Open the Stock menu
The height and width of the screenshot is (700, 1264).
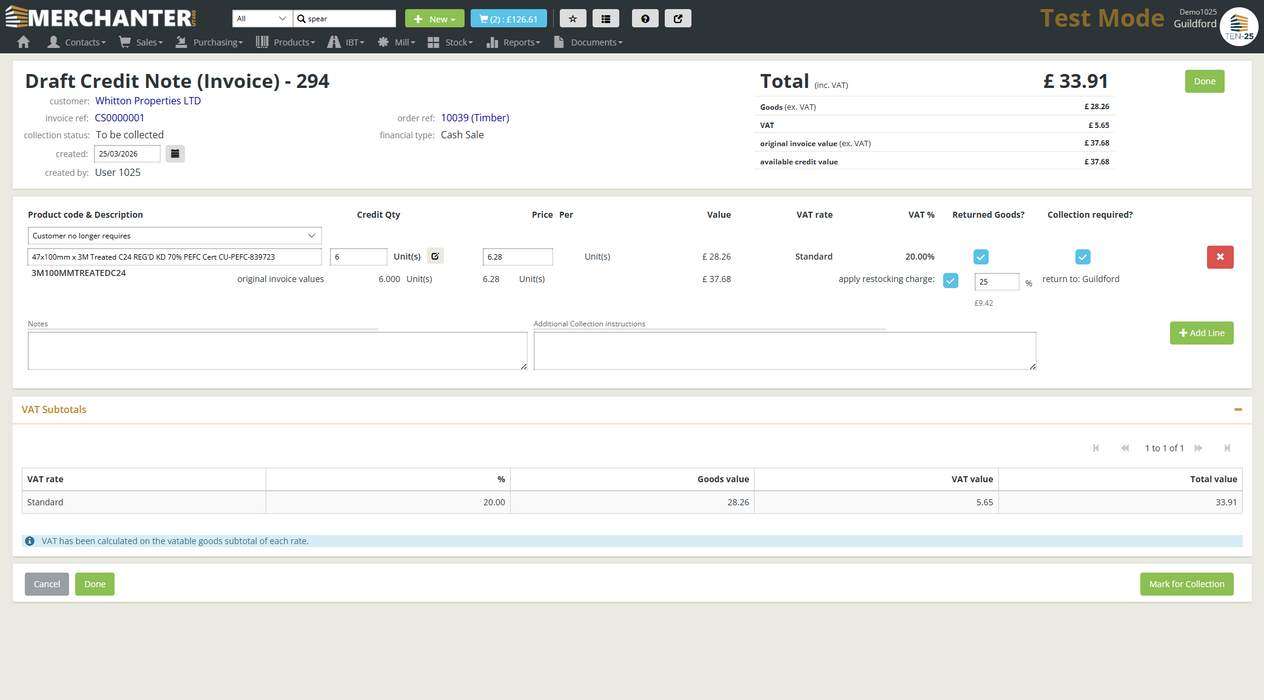tap(451, 42)
